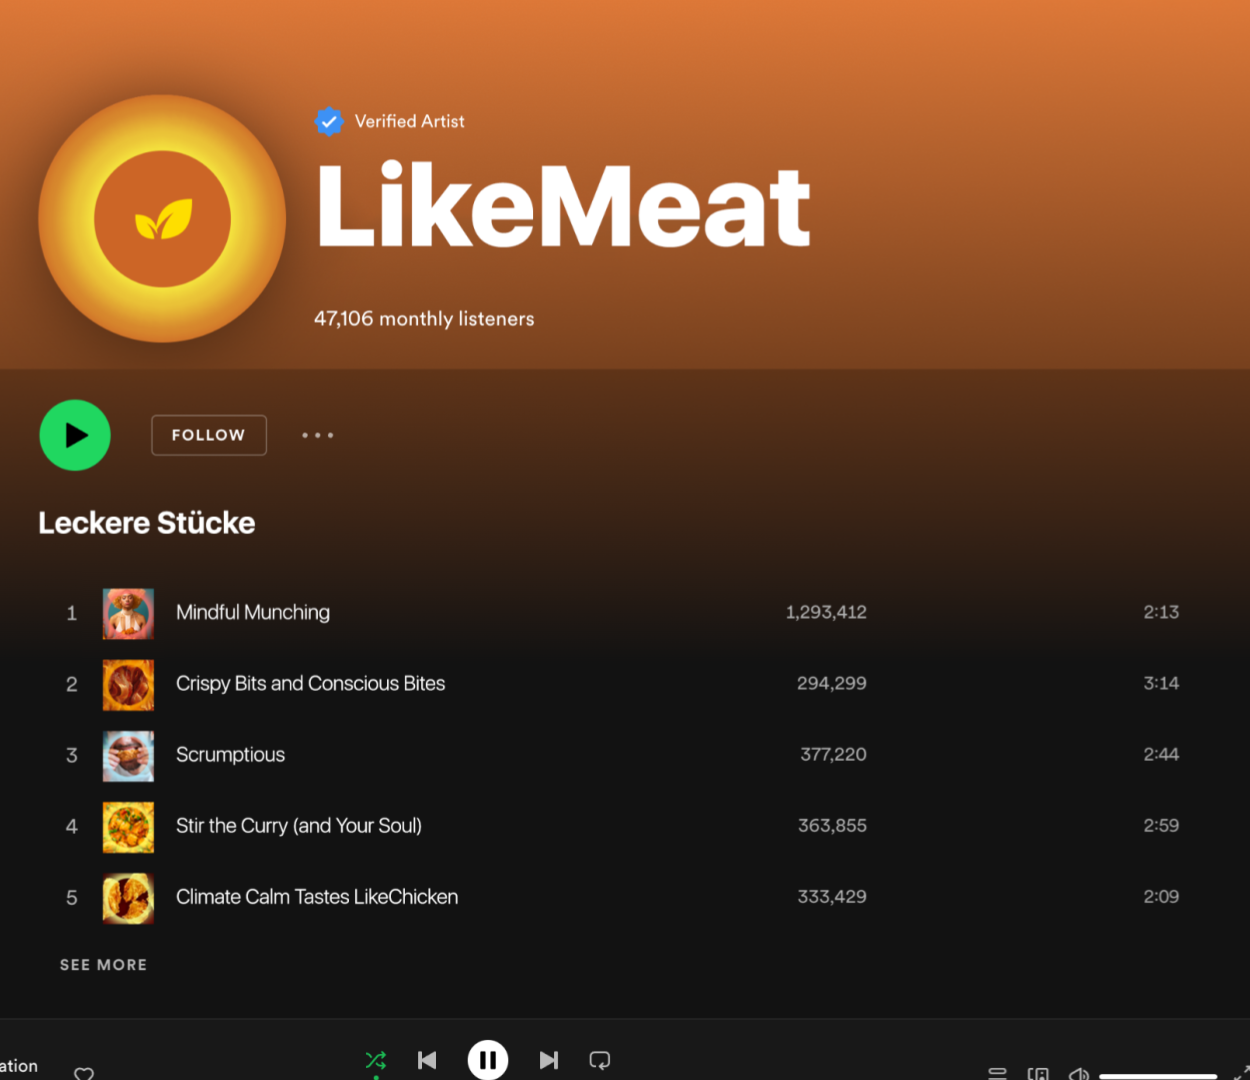Open the Mindful Munching cover thumbnail

[x=128, y=613]
